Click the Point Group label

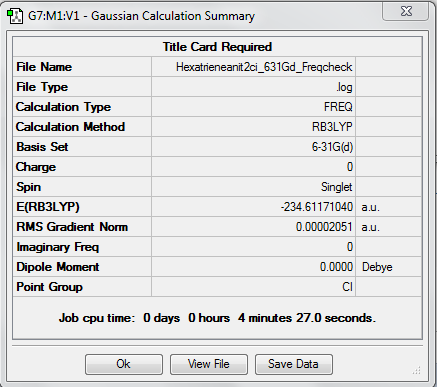[x=49, y=287]
